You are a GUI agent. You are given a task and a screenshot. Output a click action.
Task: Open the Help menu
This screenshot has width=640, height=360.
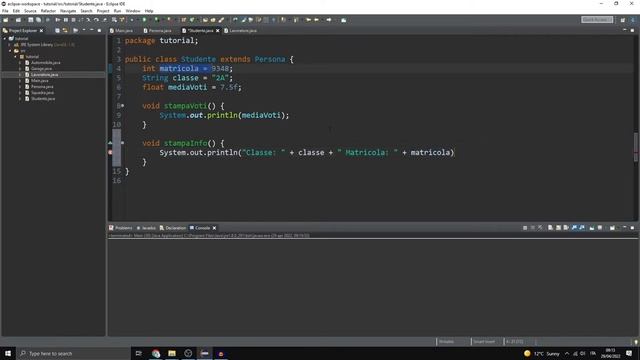click(x=149, y=11)
